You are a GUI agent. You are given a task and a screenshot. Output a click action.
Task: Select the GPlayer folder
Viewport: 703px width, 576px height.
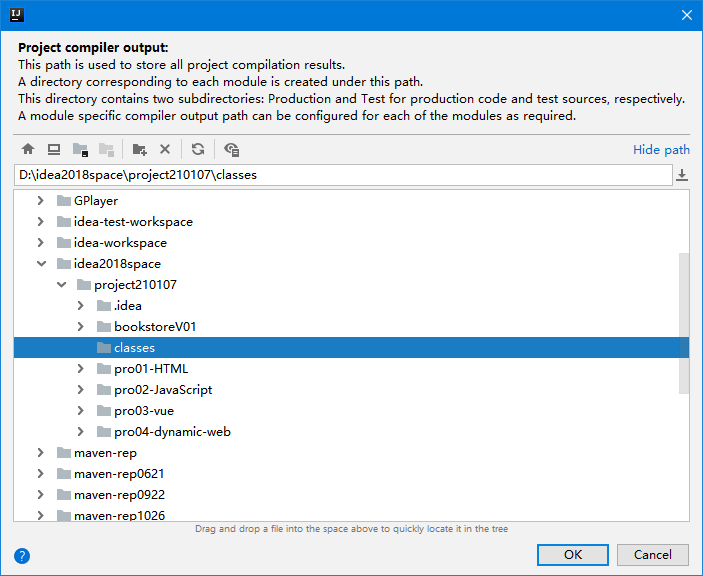(95, 201)
